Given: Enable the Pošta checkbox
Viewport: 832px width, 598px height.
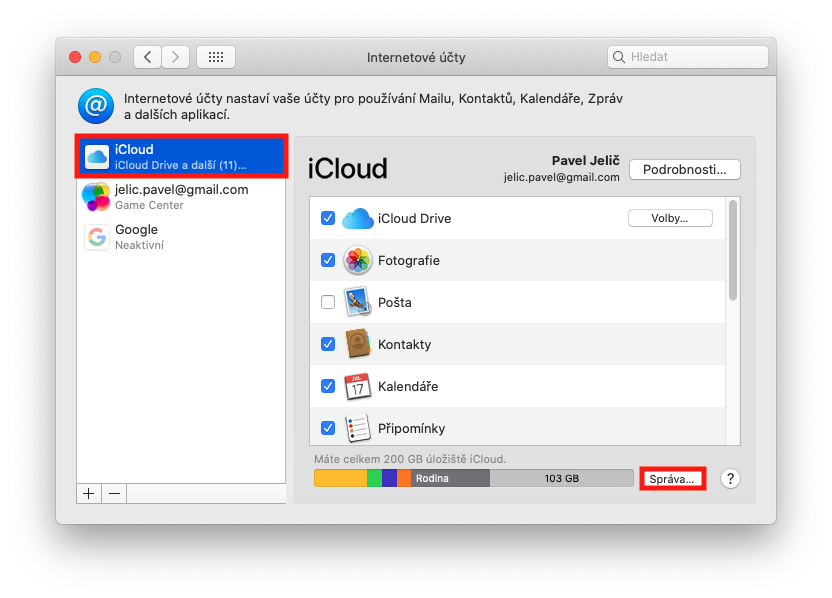Looking at the screenshot, I should 328,302.
